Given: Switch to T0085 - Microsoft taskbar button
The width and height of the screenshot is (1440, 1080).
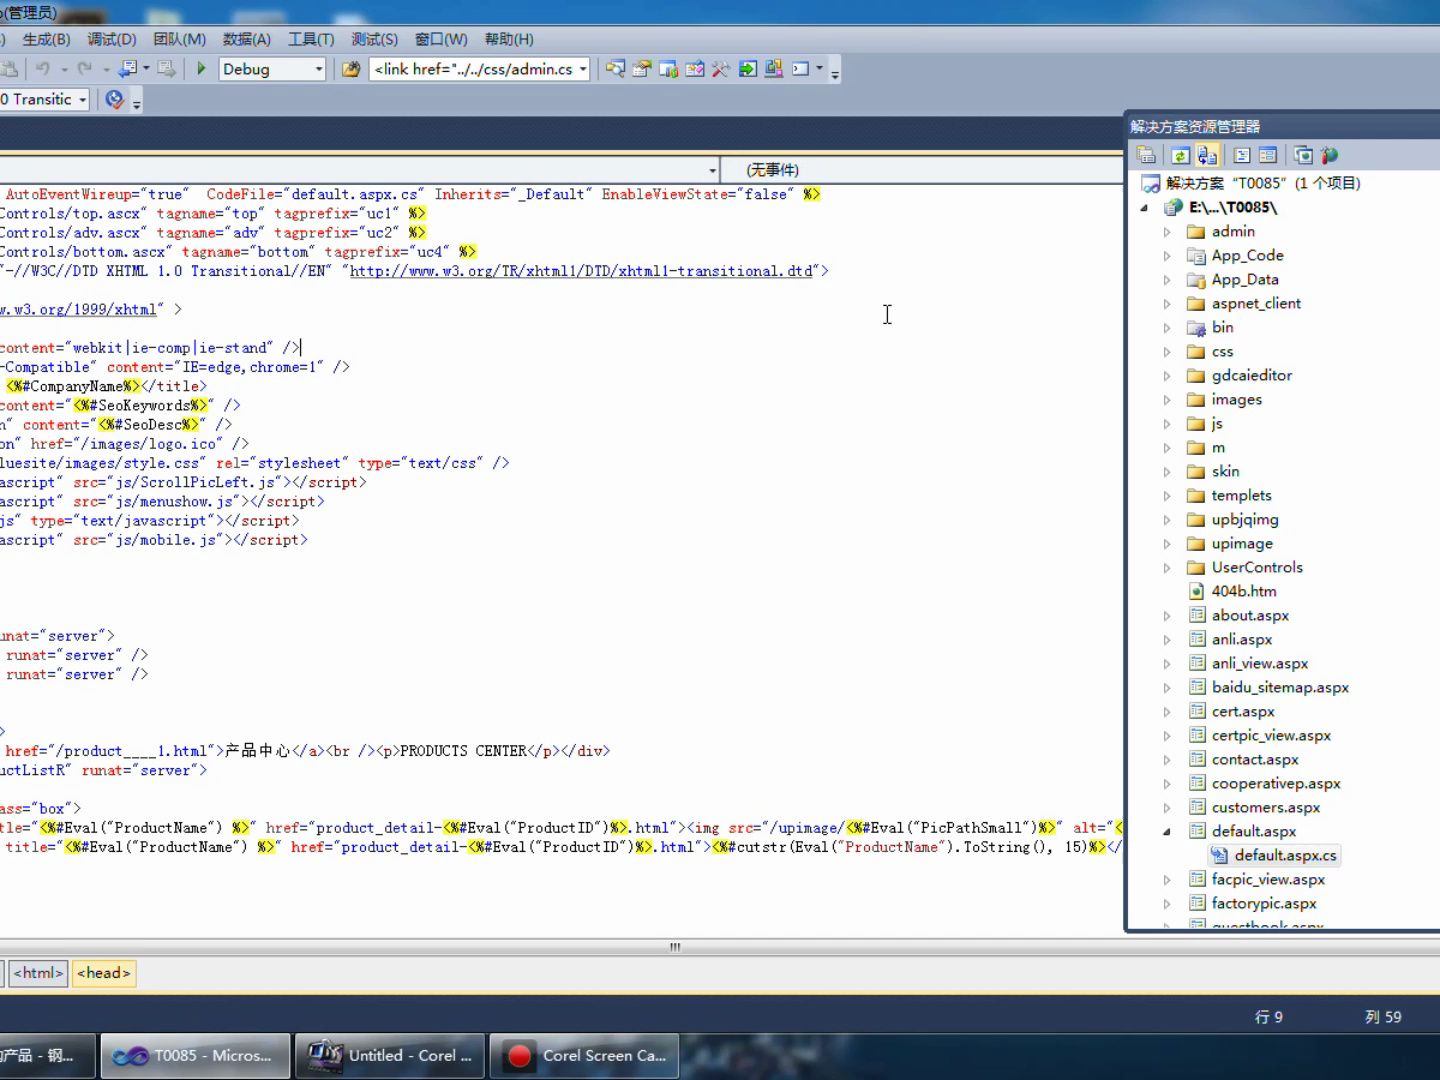Looking at the screenshot, I should click(x=196, y=1056).
